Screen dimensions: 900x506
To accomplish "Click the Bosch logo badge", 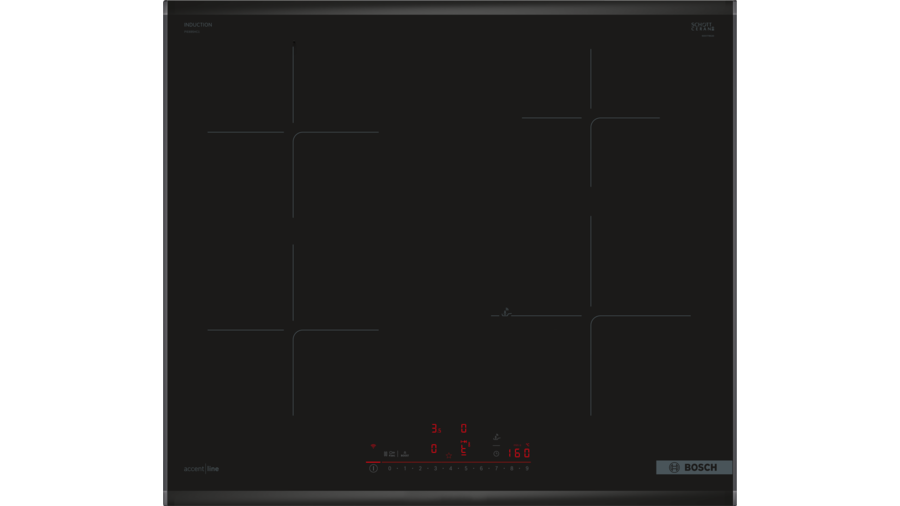I will tap(694, 467).
